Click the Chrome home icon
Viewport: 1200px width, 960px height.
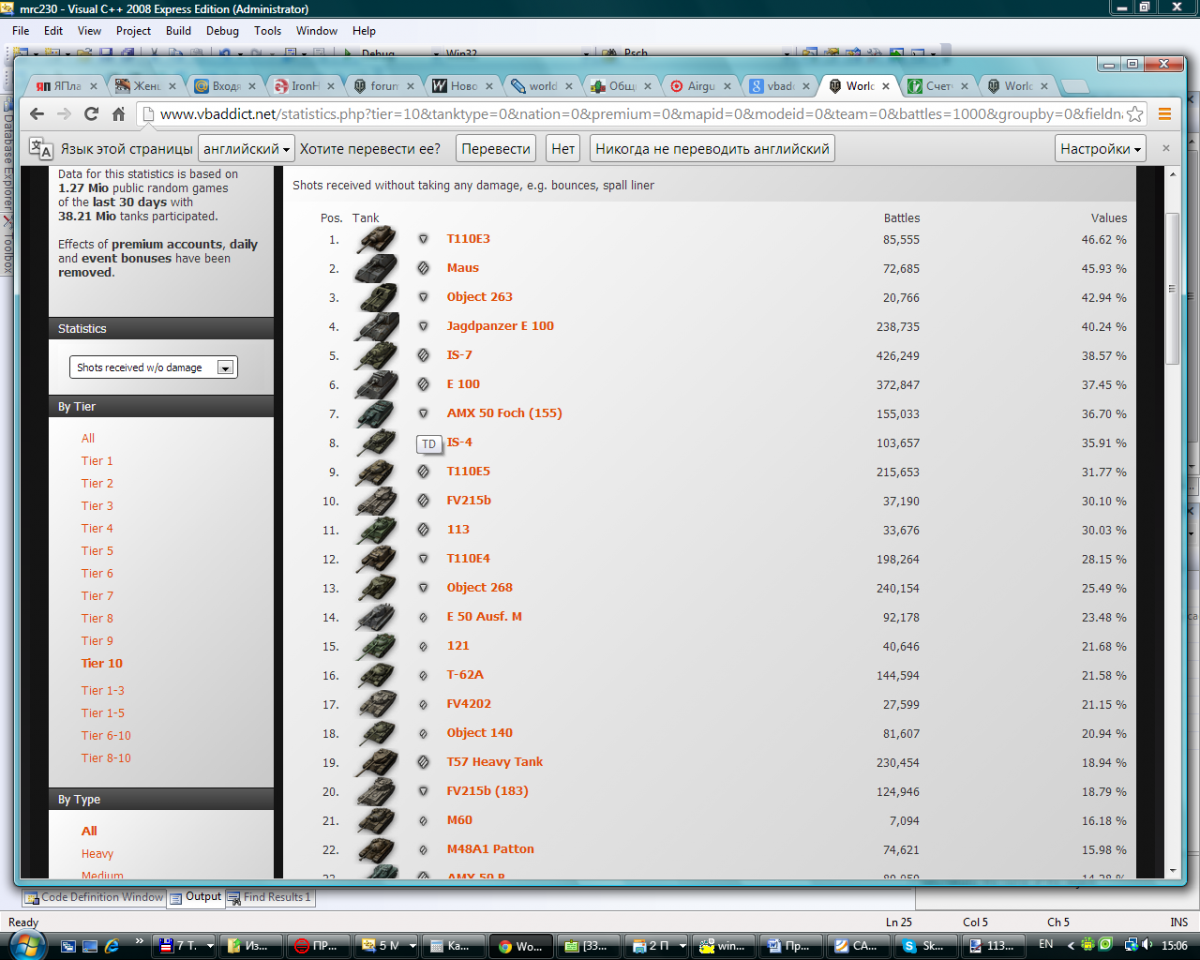click(118, 114)
